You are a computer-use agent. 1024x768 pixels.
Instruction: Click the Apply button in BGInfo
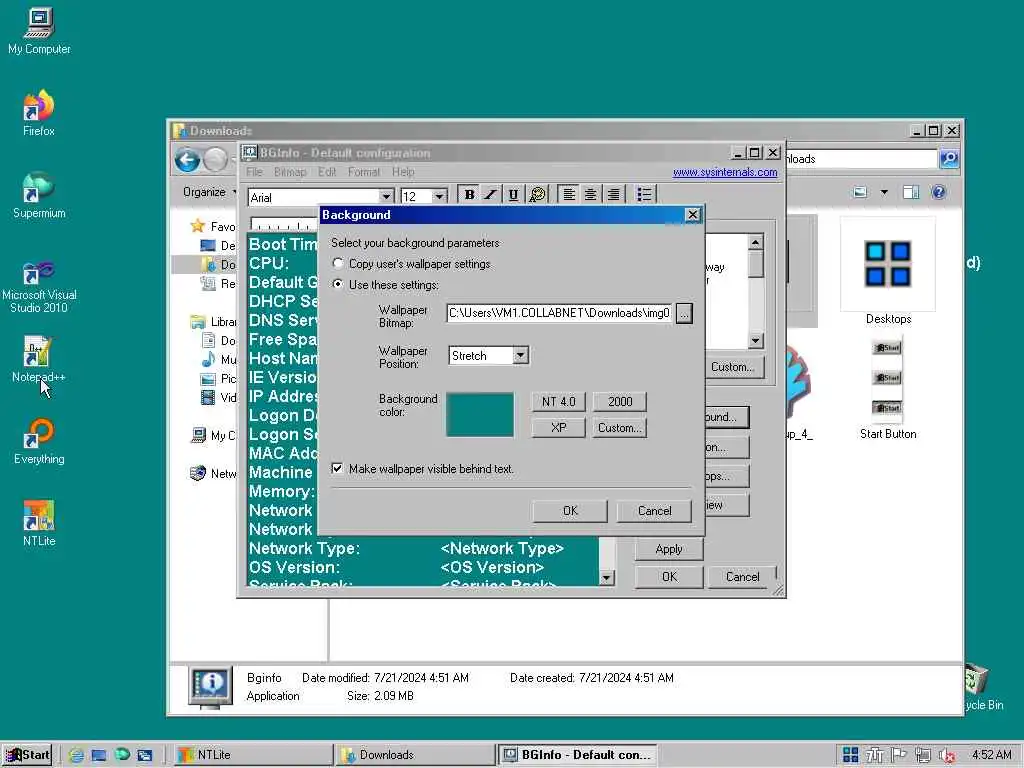pos(669,549)
